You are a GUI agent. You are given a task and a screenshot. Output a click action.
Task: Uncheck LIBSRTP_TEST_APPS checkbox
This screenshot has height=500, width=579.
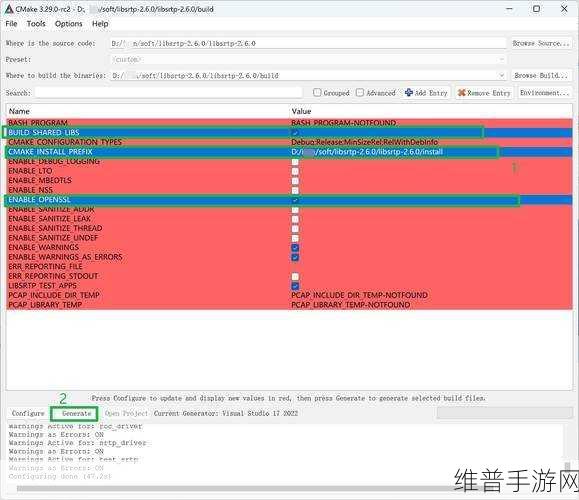pyautogui.click(x=295, y=286)
